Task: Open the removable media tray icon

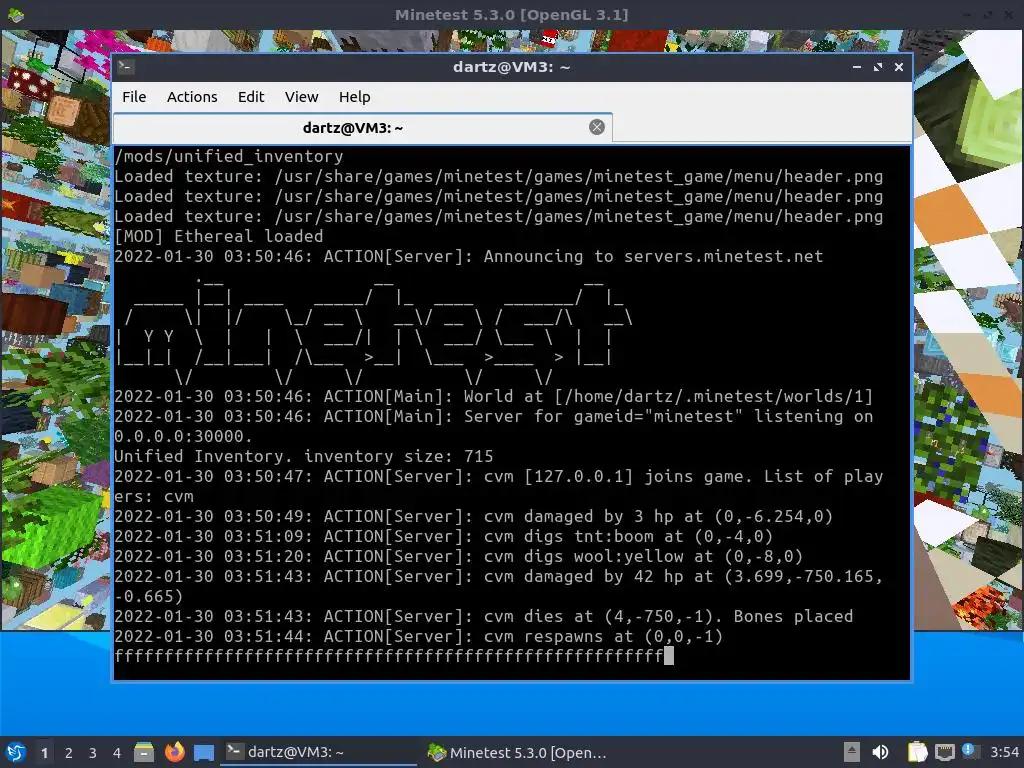Action: pos(852,752)
